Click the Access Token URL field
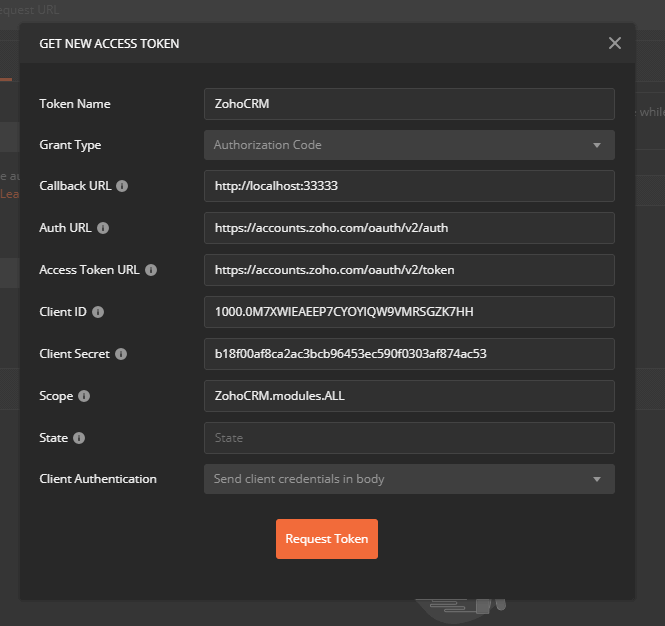The height and width of the screenshot is (626, 665). tap(408, 270)
